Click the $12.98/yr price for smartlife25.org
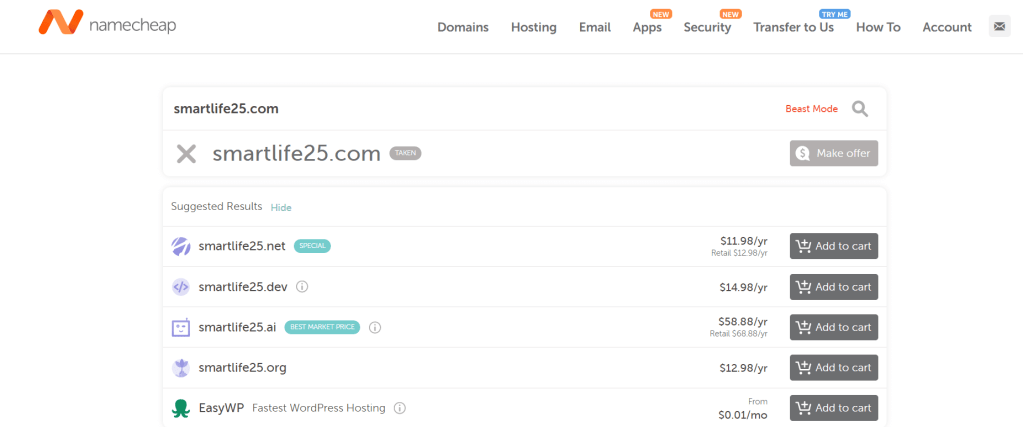Screen dimensions: 1023x427 [x=744, y=368]
